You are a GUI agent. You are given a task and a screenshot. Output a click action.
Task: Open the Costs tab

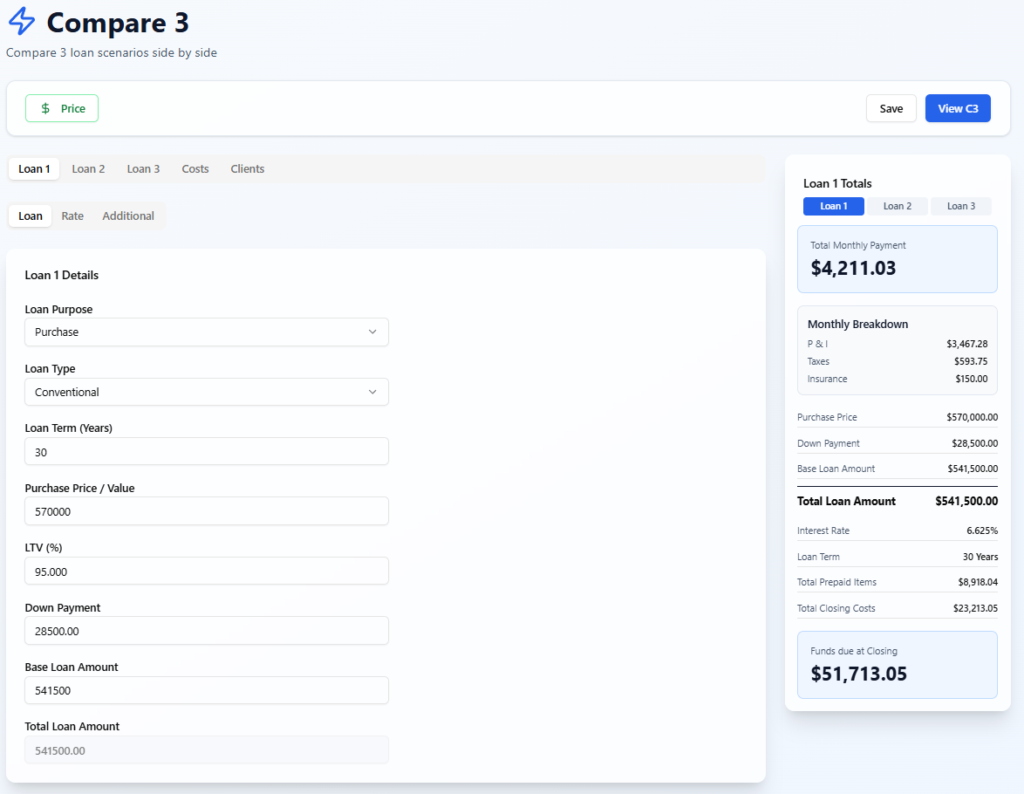pos(195,169)
